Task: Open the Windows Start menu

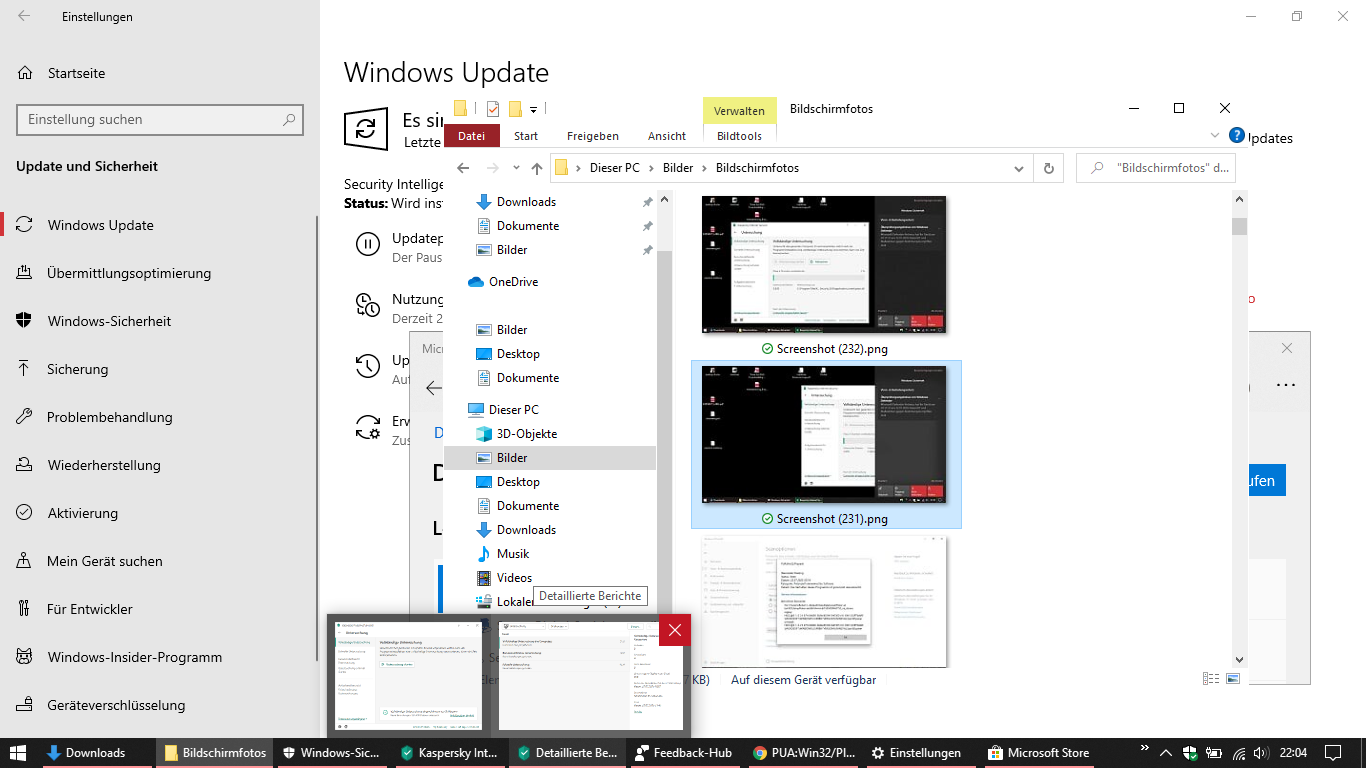Action: (18, 753)
